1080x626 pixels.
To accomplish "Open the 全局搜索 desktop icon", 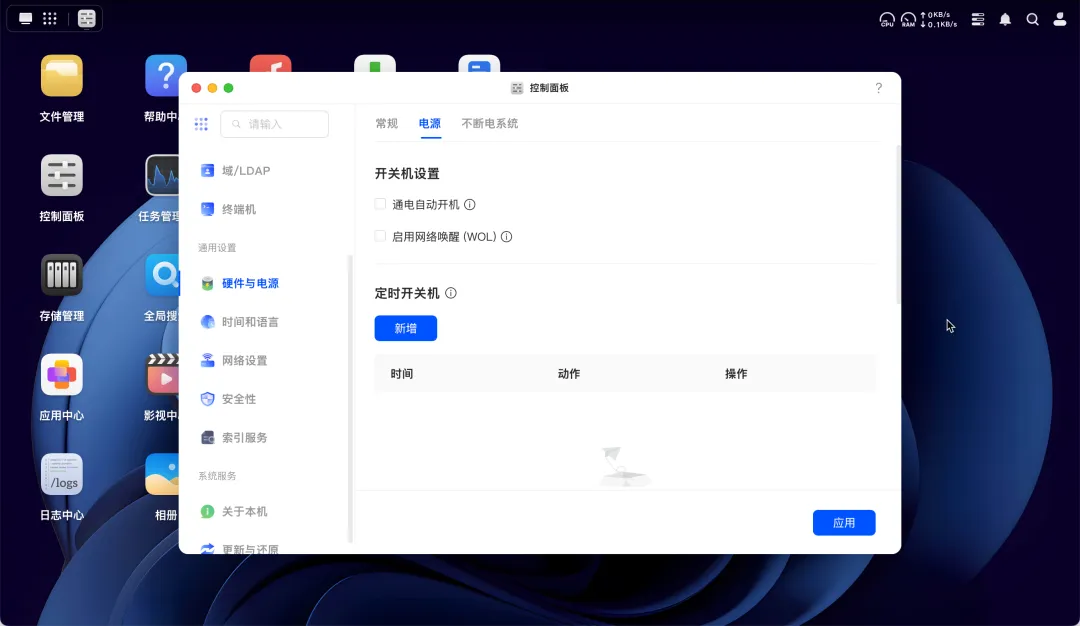I will (163, 275).
